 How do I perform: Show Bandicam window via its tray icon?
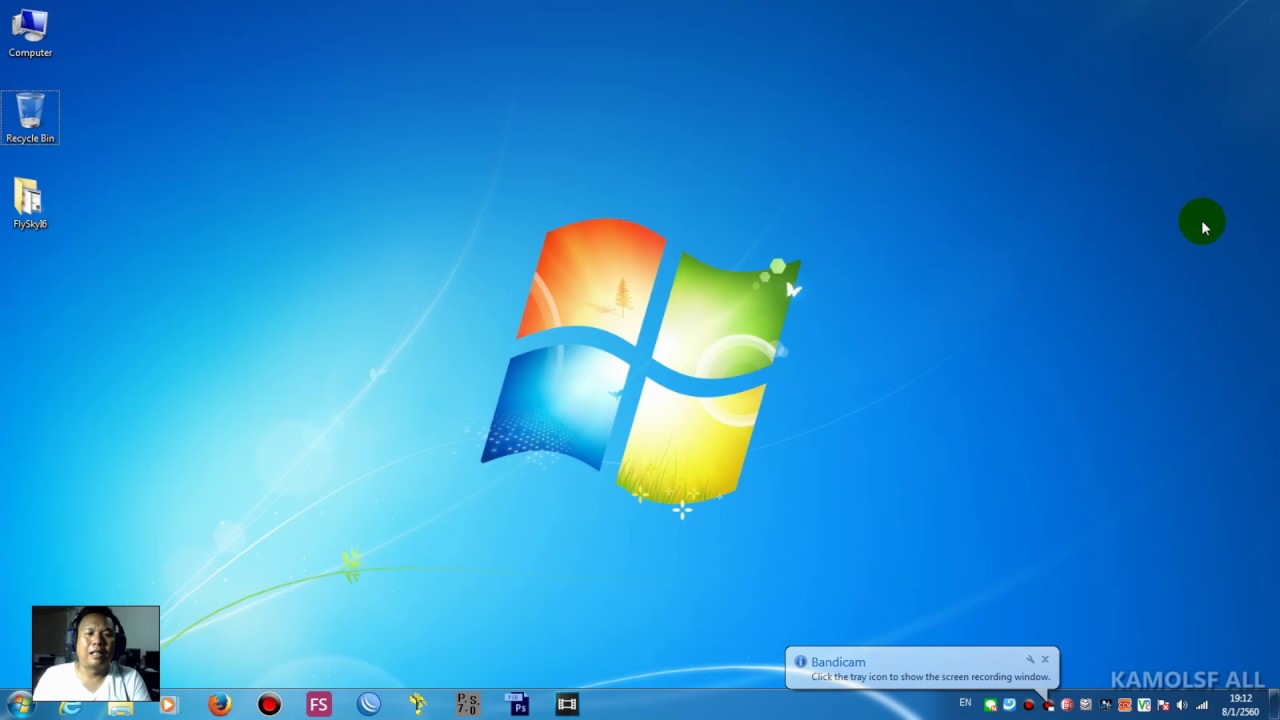(x=1048, y=706)
